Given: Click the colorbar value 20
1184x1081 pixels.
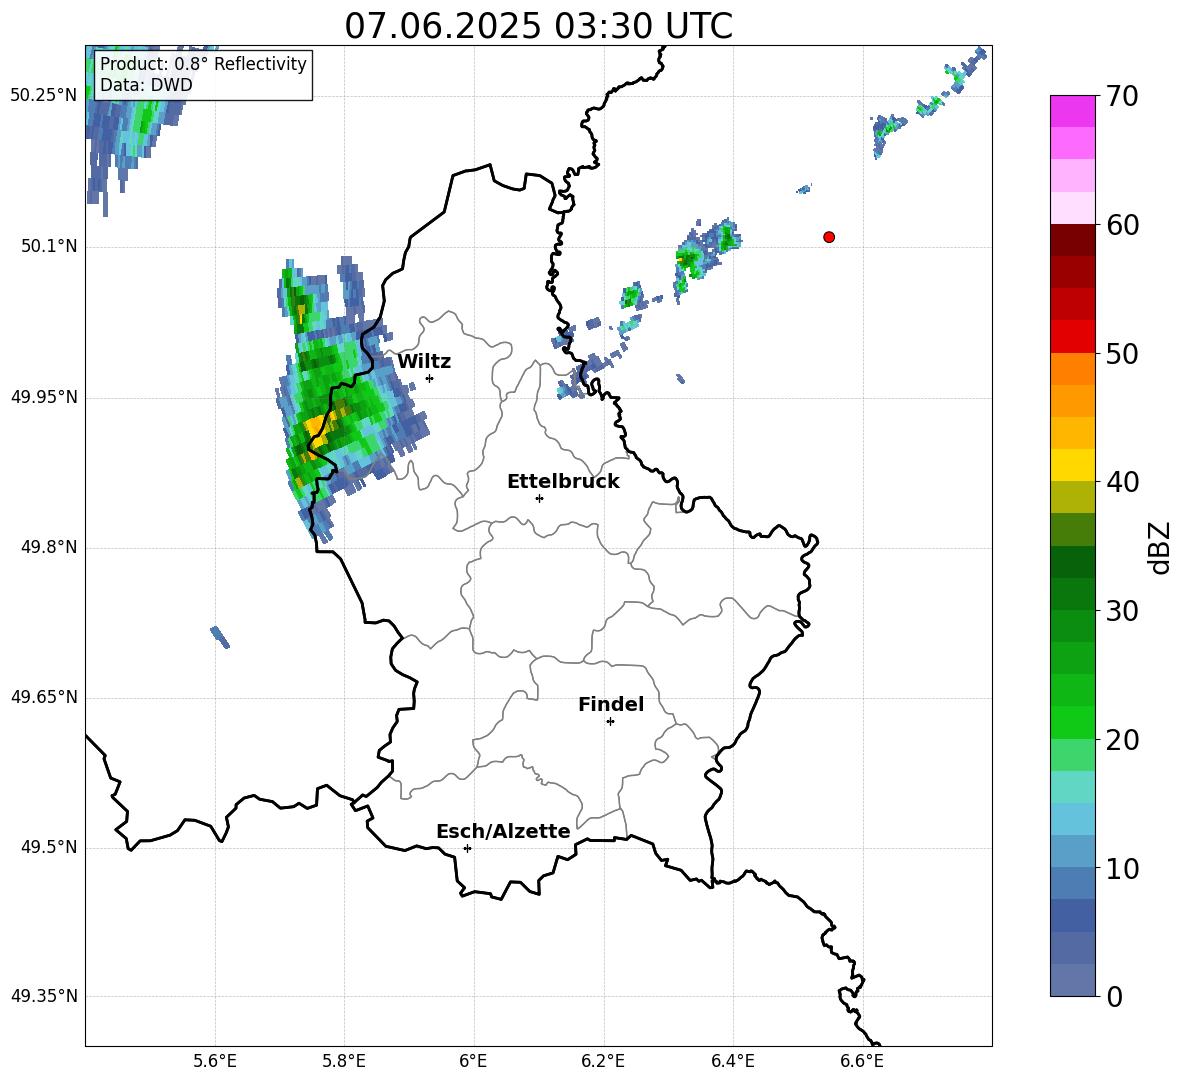Looking at the screenshot, I should (1122, 740).
